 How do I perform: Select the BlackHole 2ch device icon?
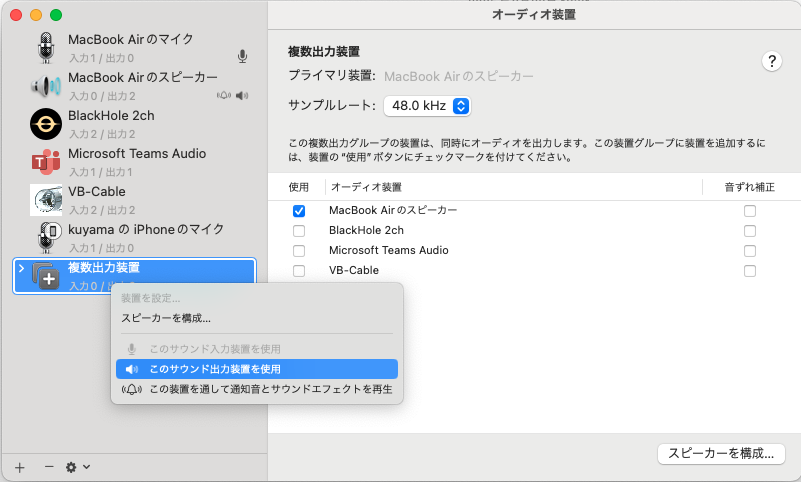click(46, 124)
